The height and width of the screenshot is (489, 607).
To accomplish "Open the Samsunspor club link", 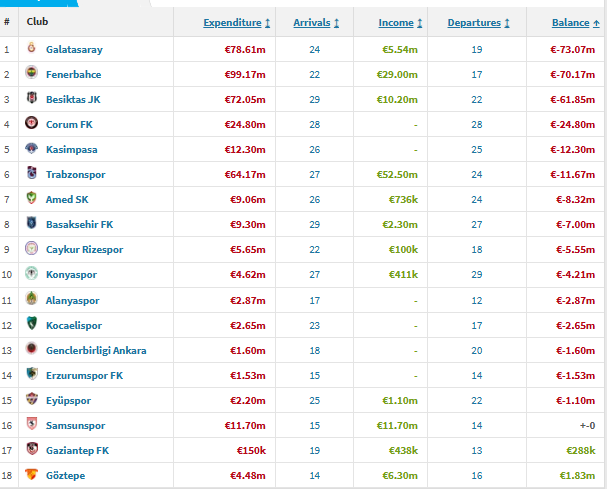I will coord(75,426).
